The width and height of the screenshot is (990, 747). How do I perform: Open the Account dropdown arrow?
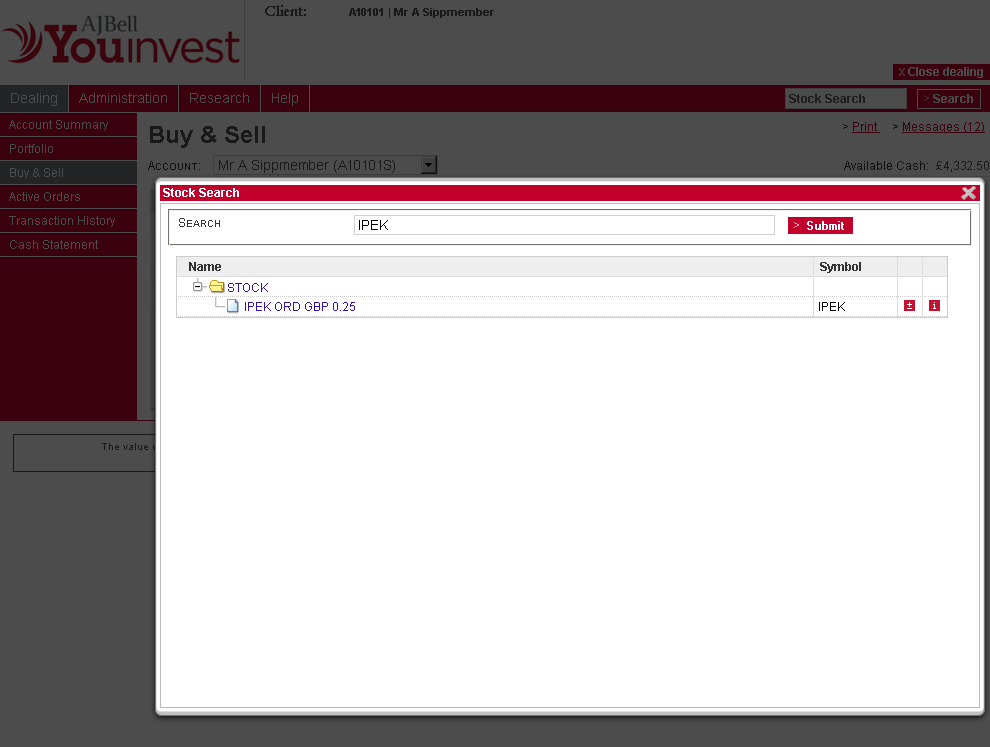[x=428, y=165]
